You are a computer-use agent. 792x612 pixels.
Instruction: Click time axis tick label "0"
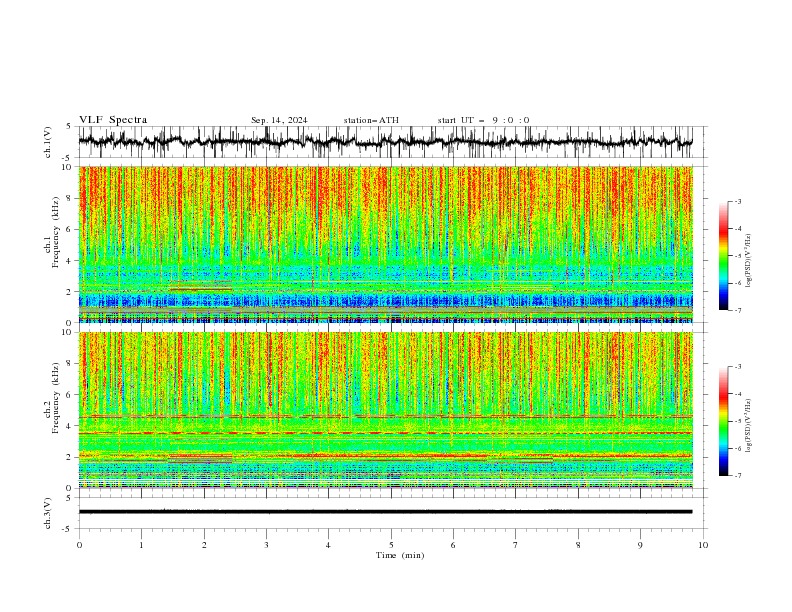coord(79,545)
